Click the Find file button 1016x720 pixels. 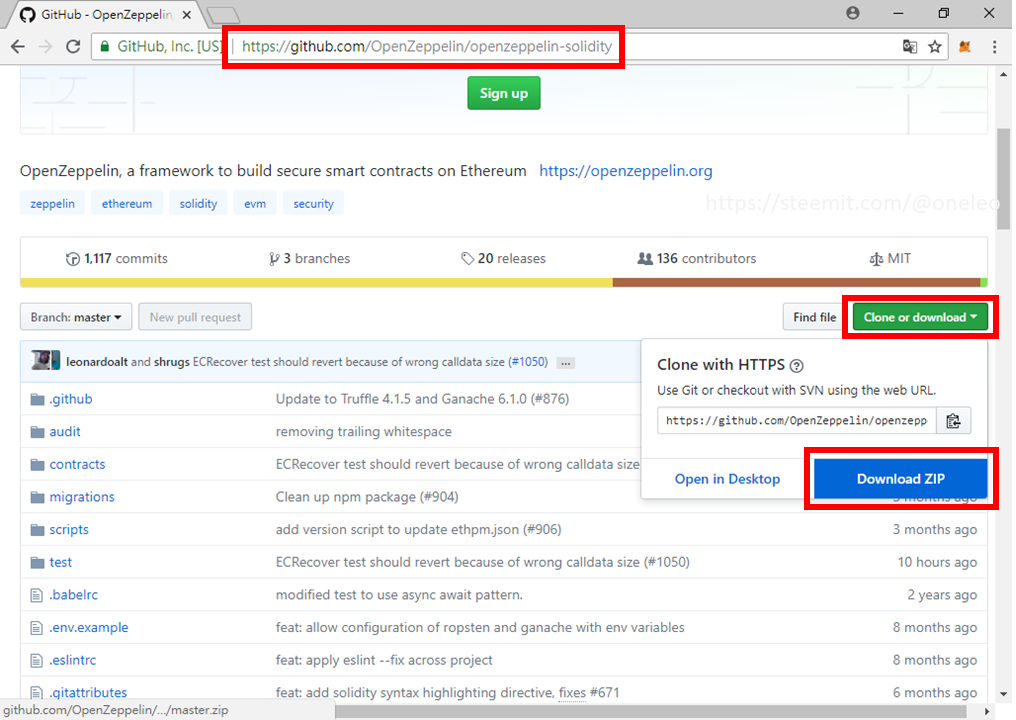pyautogui.click(x=814, y=317)
